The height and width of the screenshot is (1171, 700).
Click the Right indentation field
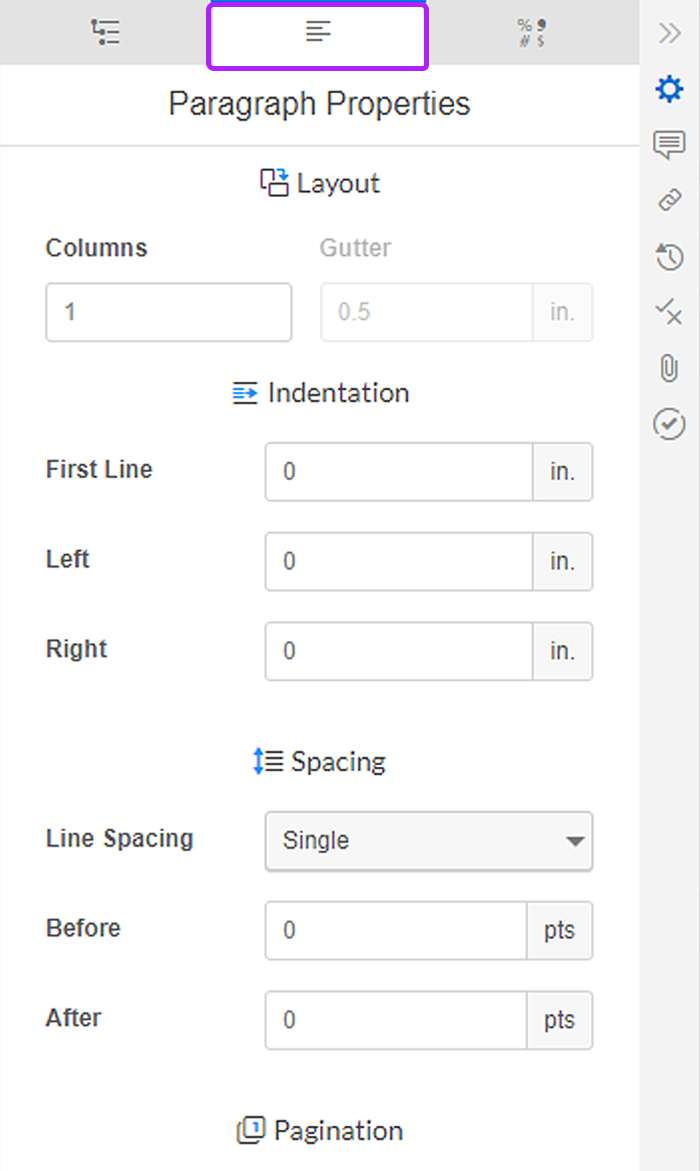(399, 651)
